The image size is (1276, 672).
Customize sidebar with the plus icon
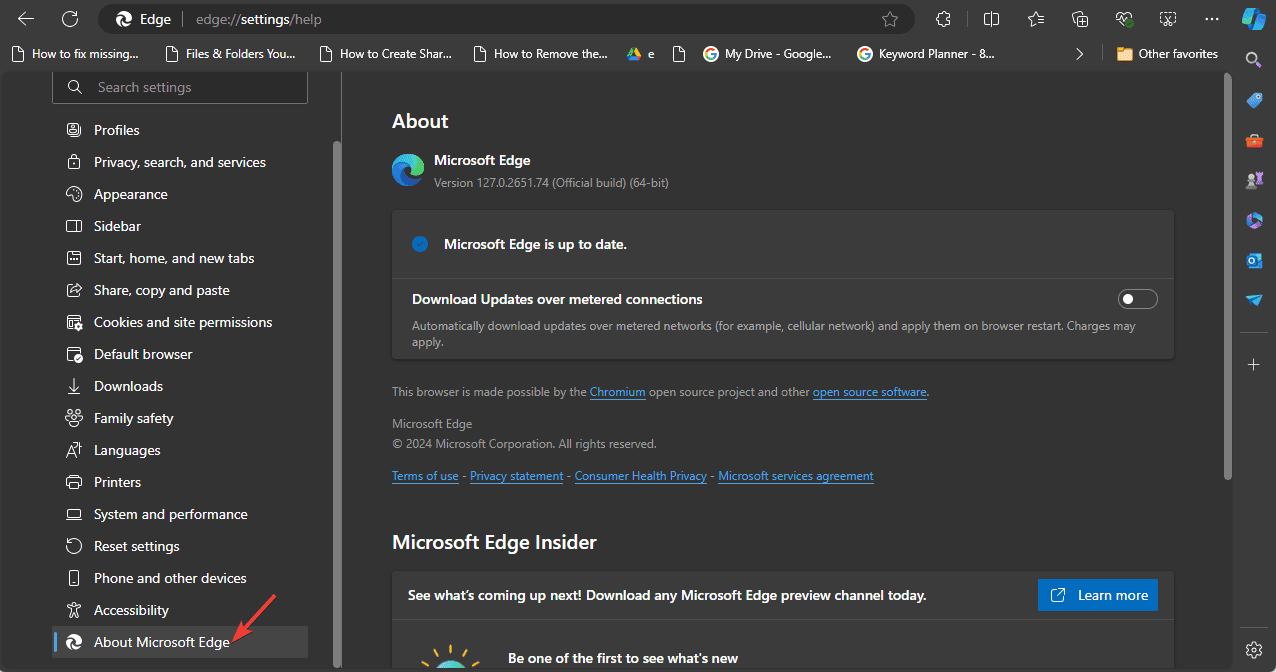[x=1254, y=365]
